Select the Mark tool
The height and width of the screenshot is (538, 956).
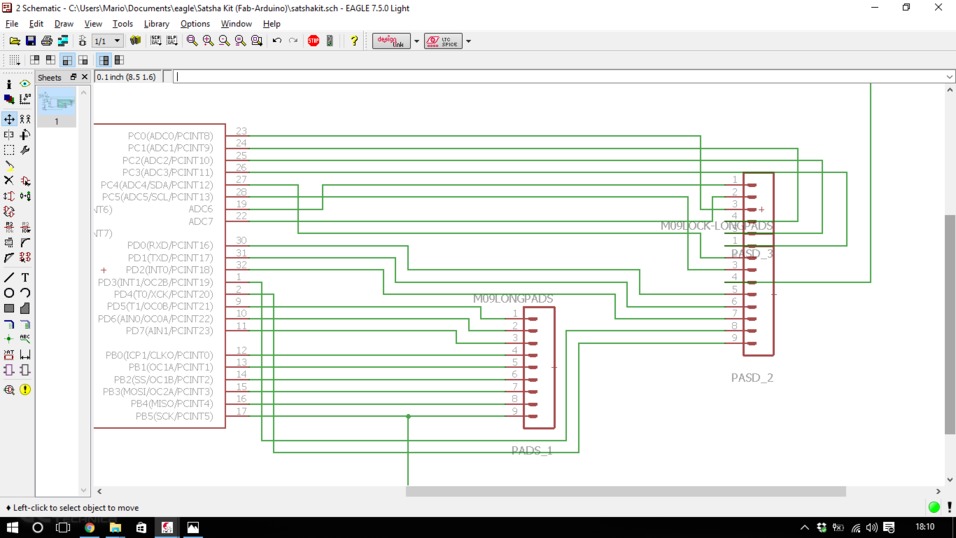point(25,99)
